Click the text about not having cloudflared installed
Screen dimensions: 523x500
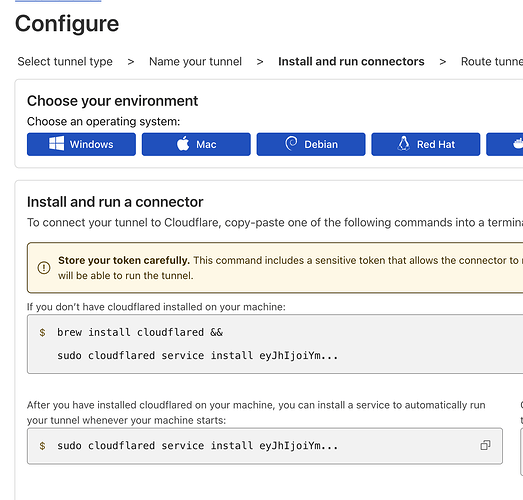pos(156,307)
